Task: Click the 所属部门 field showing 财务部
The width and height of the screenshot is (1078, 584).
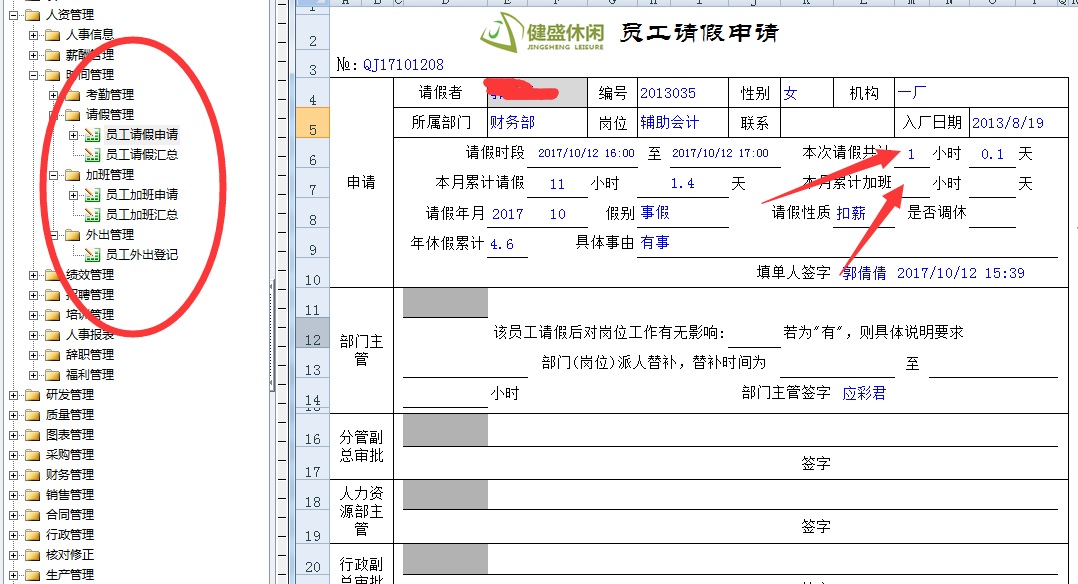Action: tap(535, 123)
